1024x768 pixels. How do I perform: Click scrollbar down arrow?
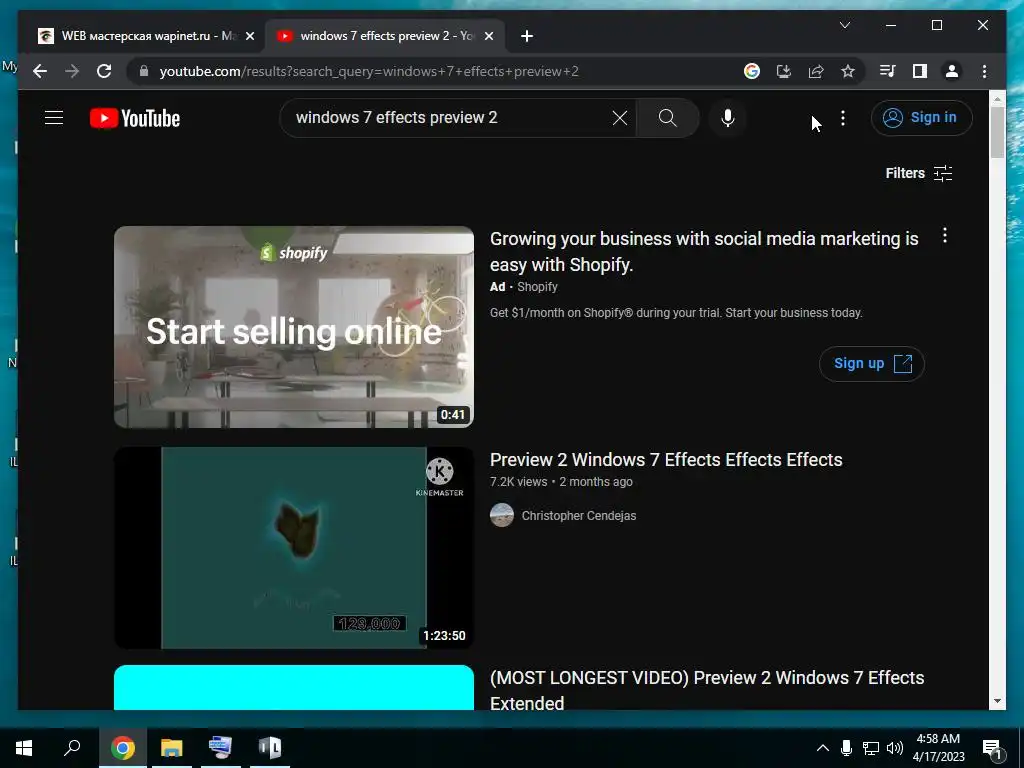[997, 701]
